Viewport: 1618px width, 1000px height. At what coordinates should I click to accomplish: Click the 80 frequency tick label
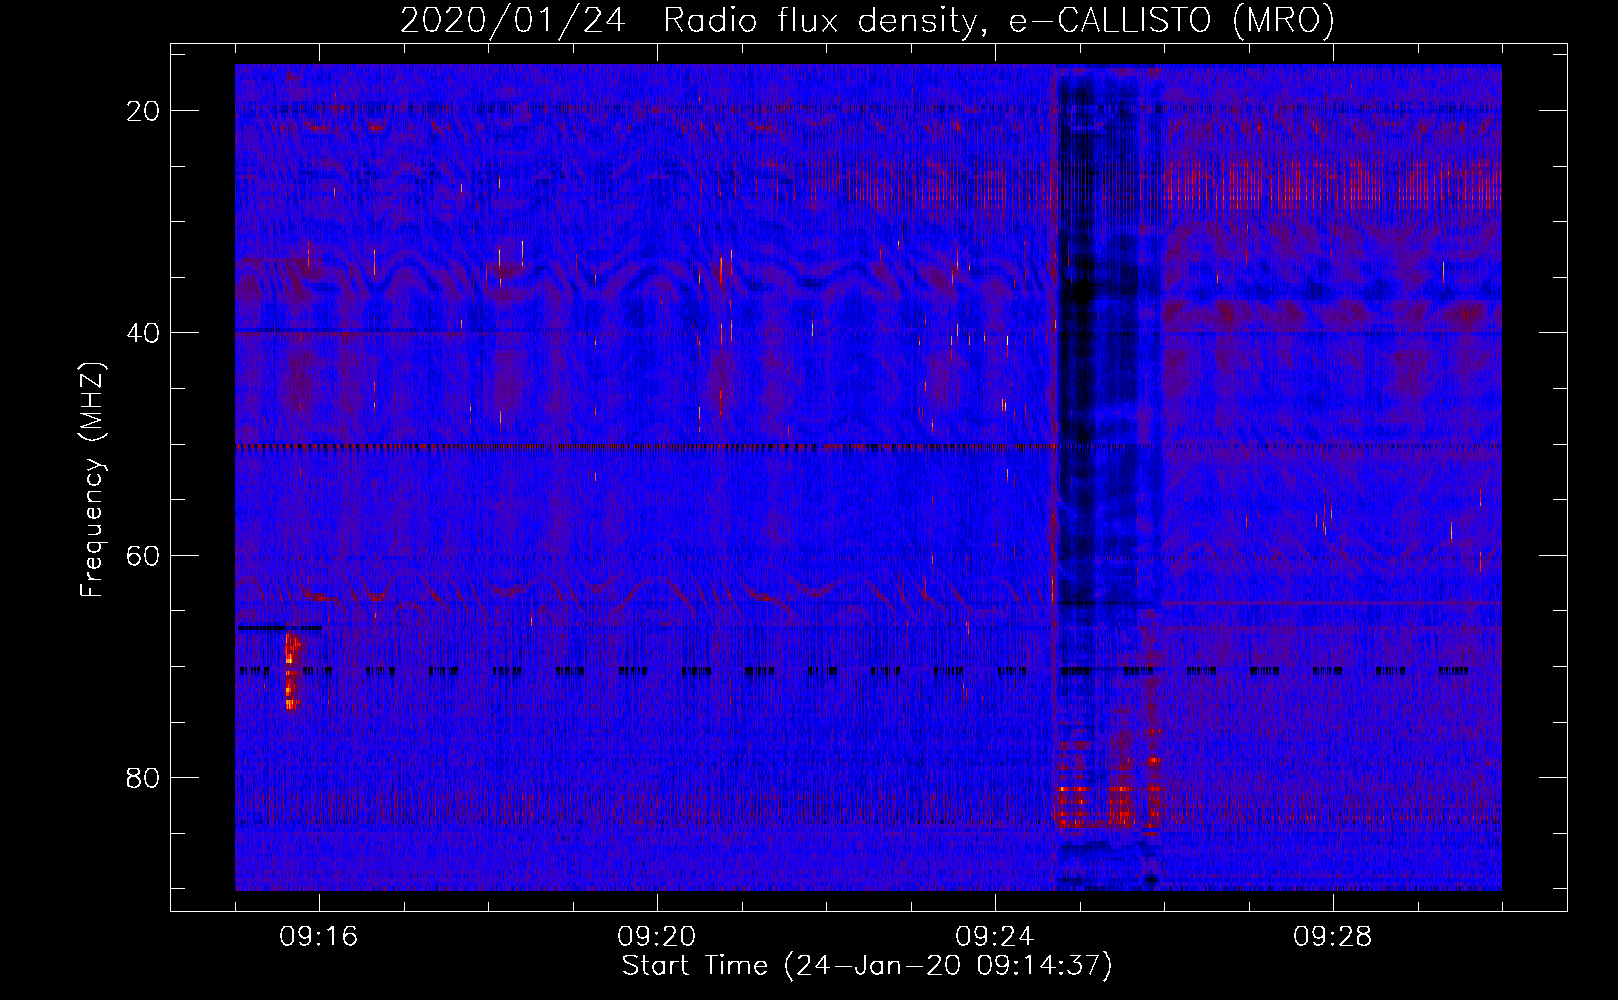pos(144,778)
